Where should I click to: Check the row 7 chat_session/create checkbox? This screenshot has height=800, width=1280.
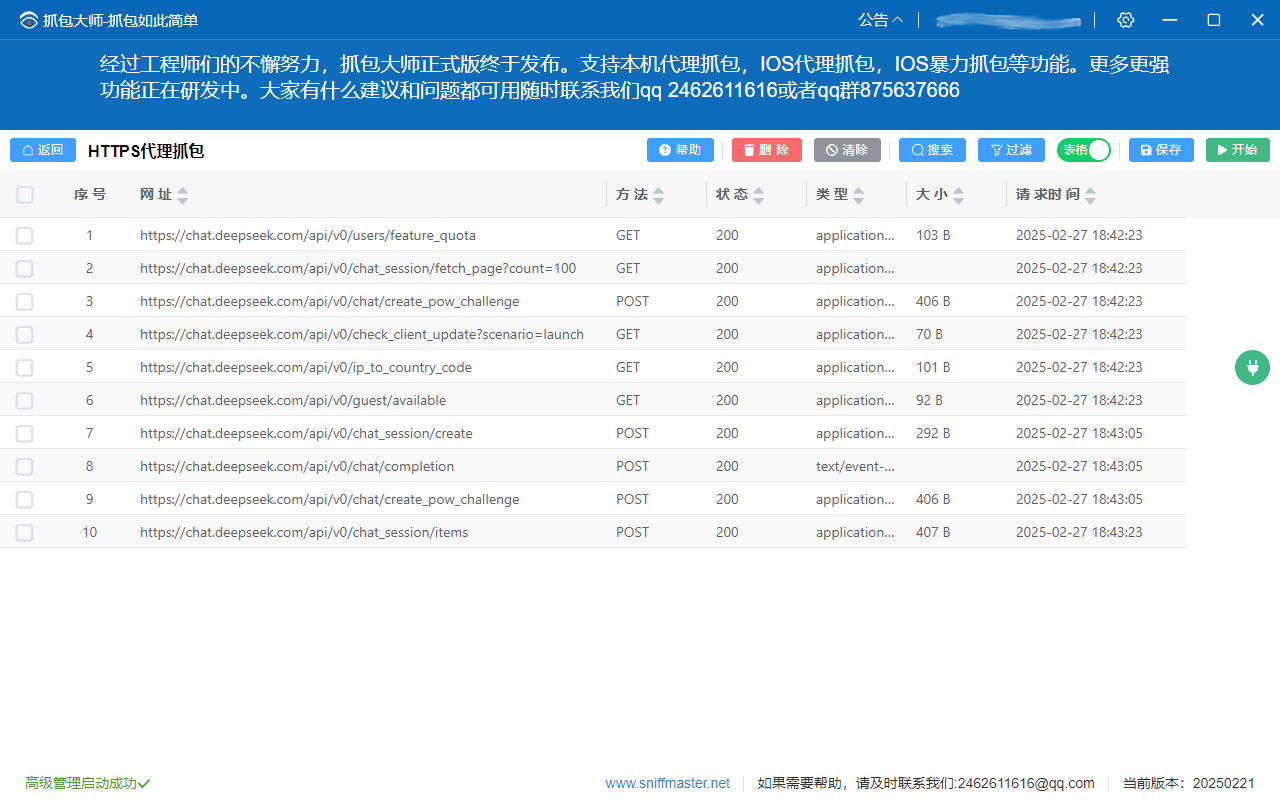click(x=25, y=434)
